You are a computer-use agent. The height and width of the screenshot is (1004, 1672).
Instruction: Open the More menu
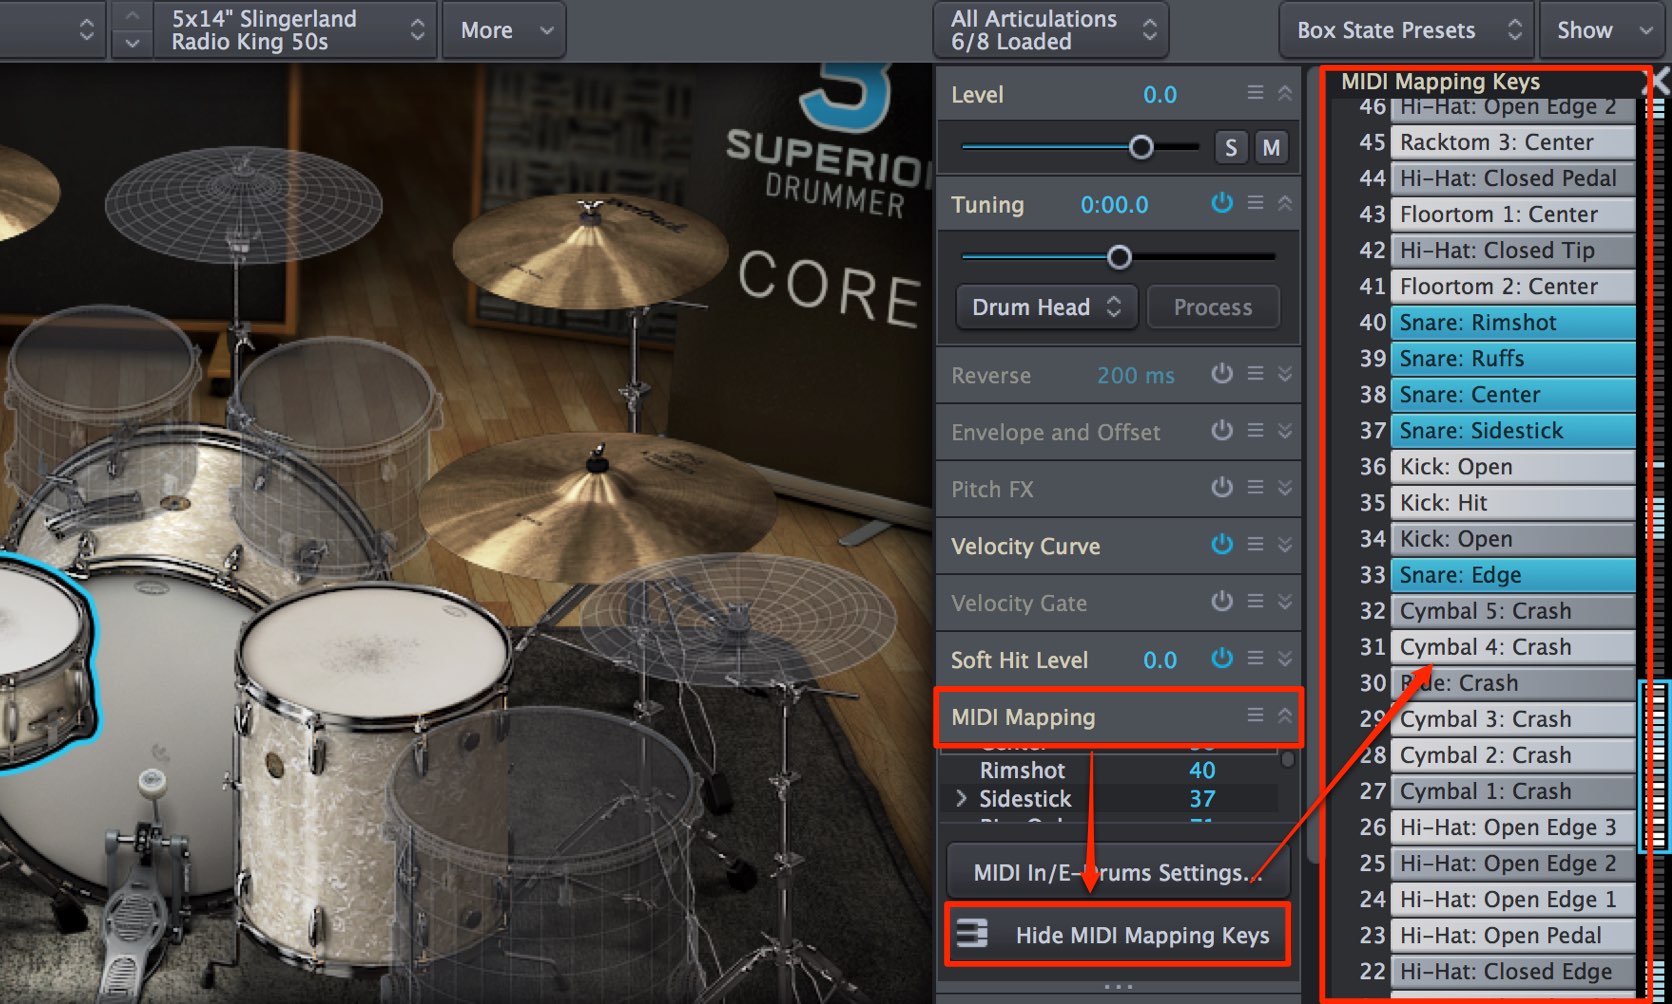[504, 30]
